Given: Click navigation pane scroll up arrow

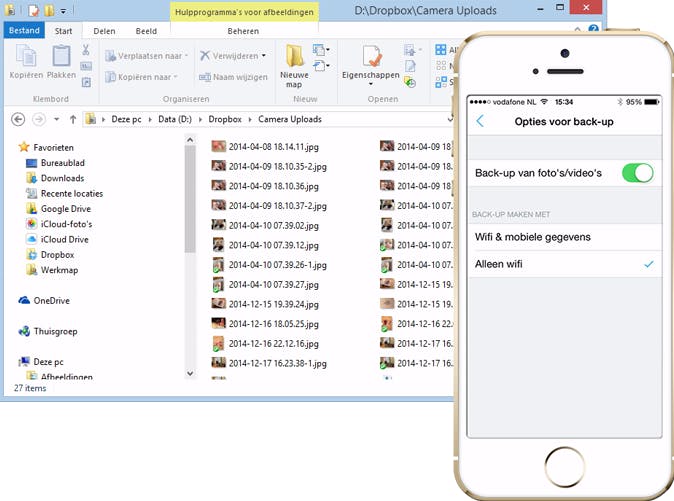Looking at the screenshot, I should pyautogui.click(x=190, y=140).
